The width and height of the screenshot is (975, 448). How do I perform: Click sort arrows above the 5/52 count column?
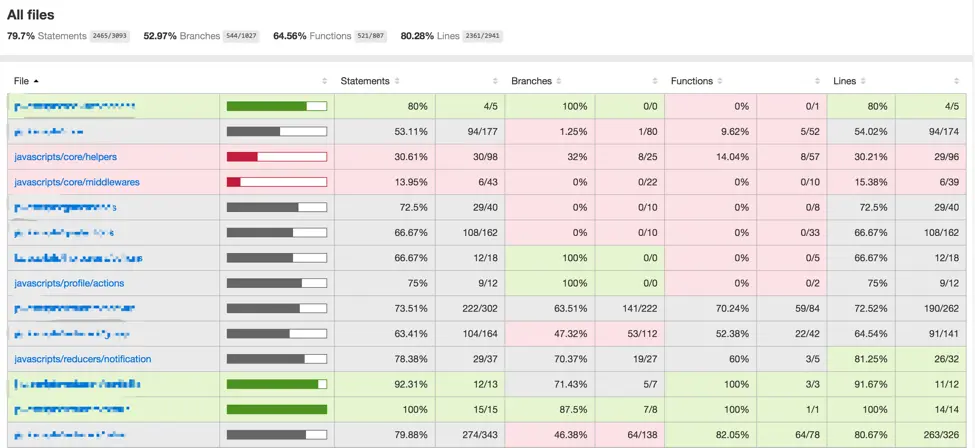pos(816,82)
